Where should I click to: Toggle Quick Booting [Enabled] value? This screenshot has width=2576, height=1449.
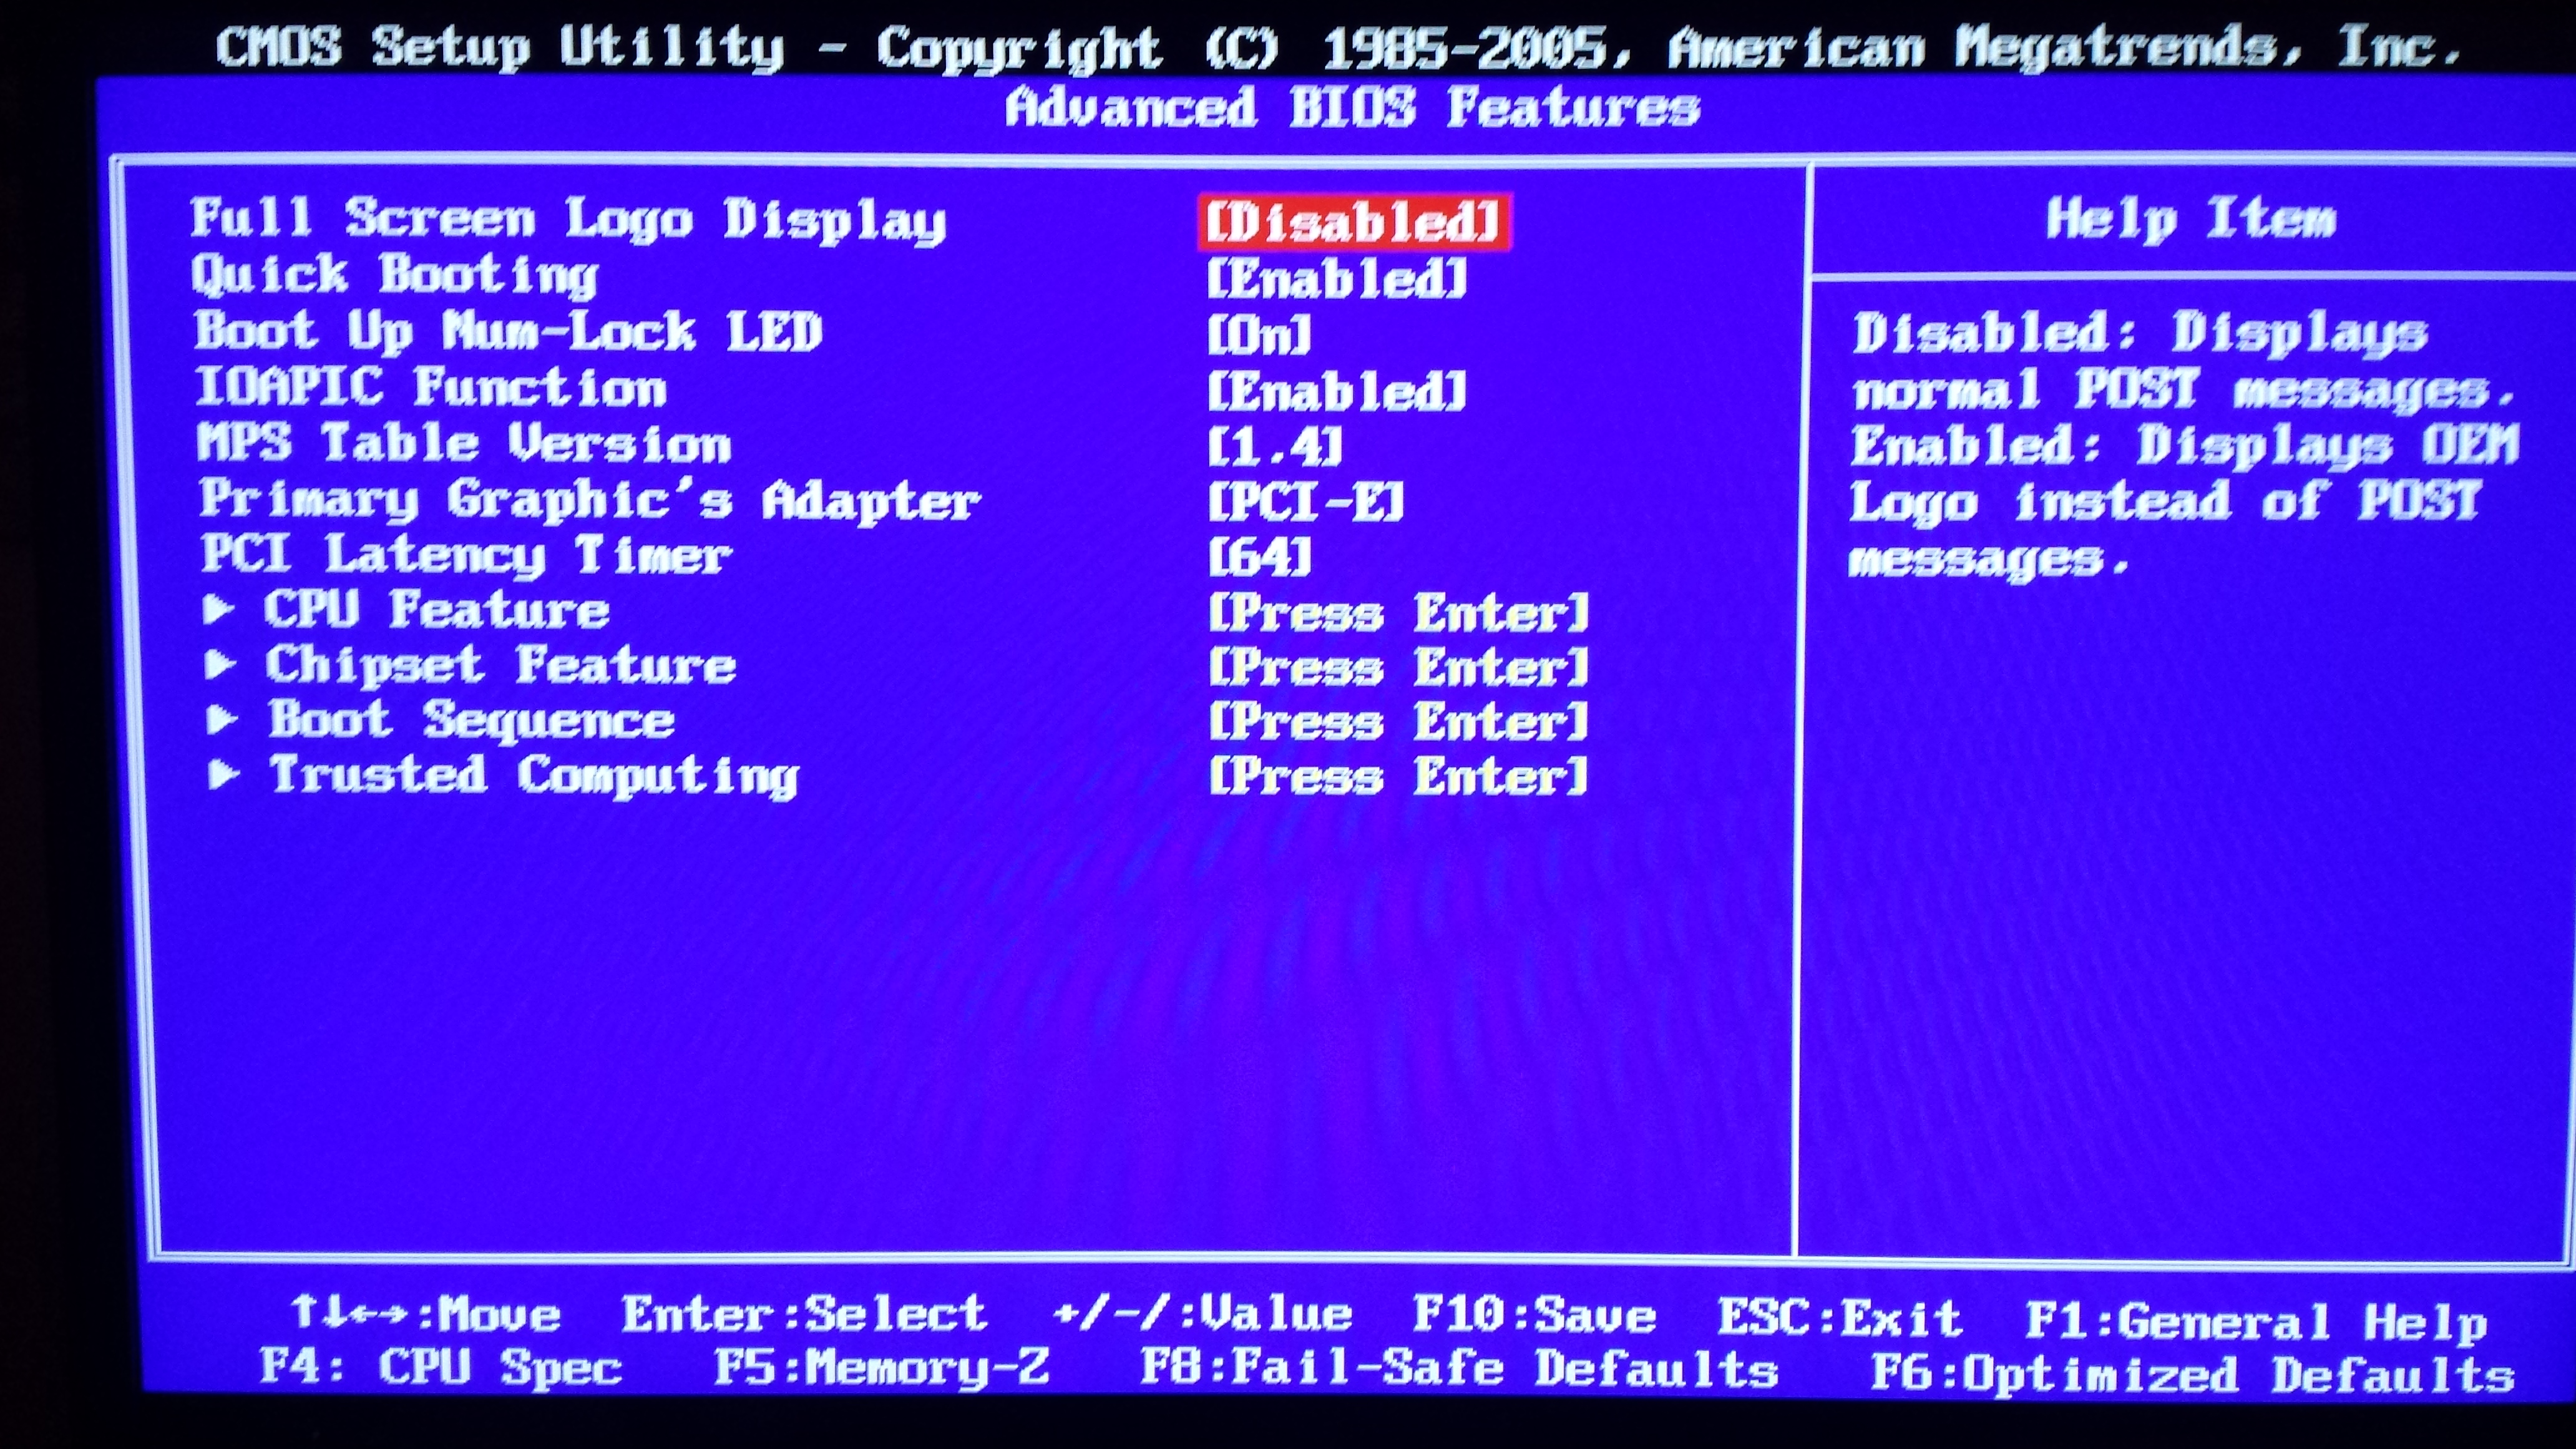pos(1336,279)
